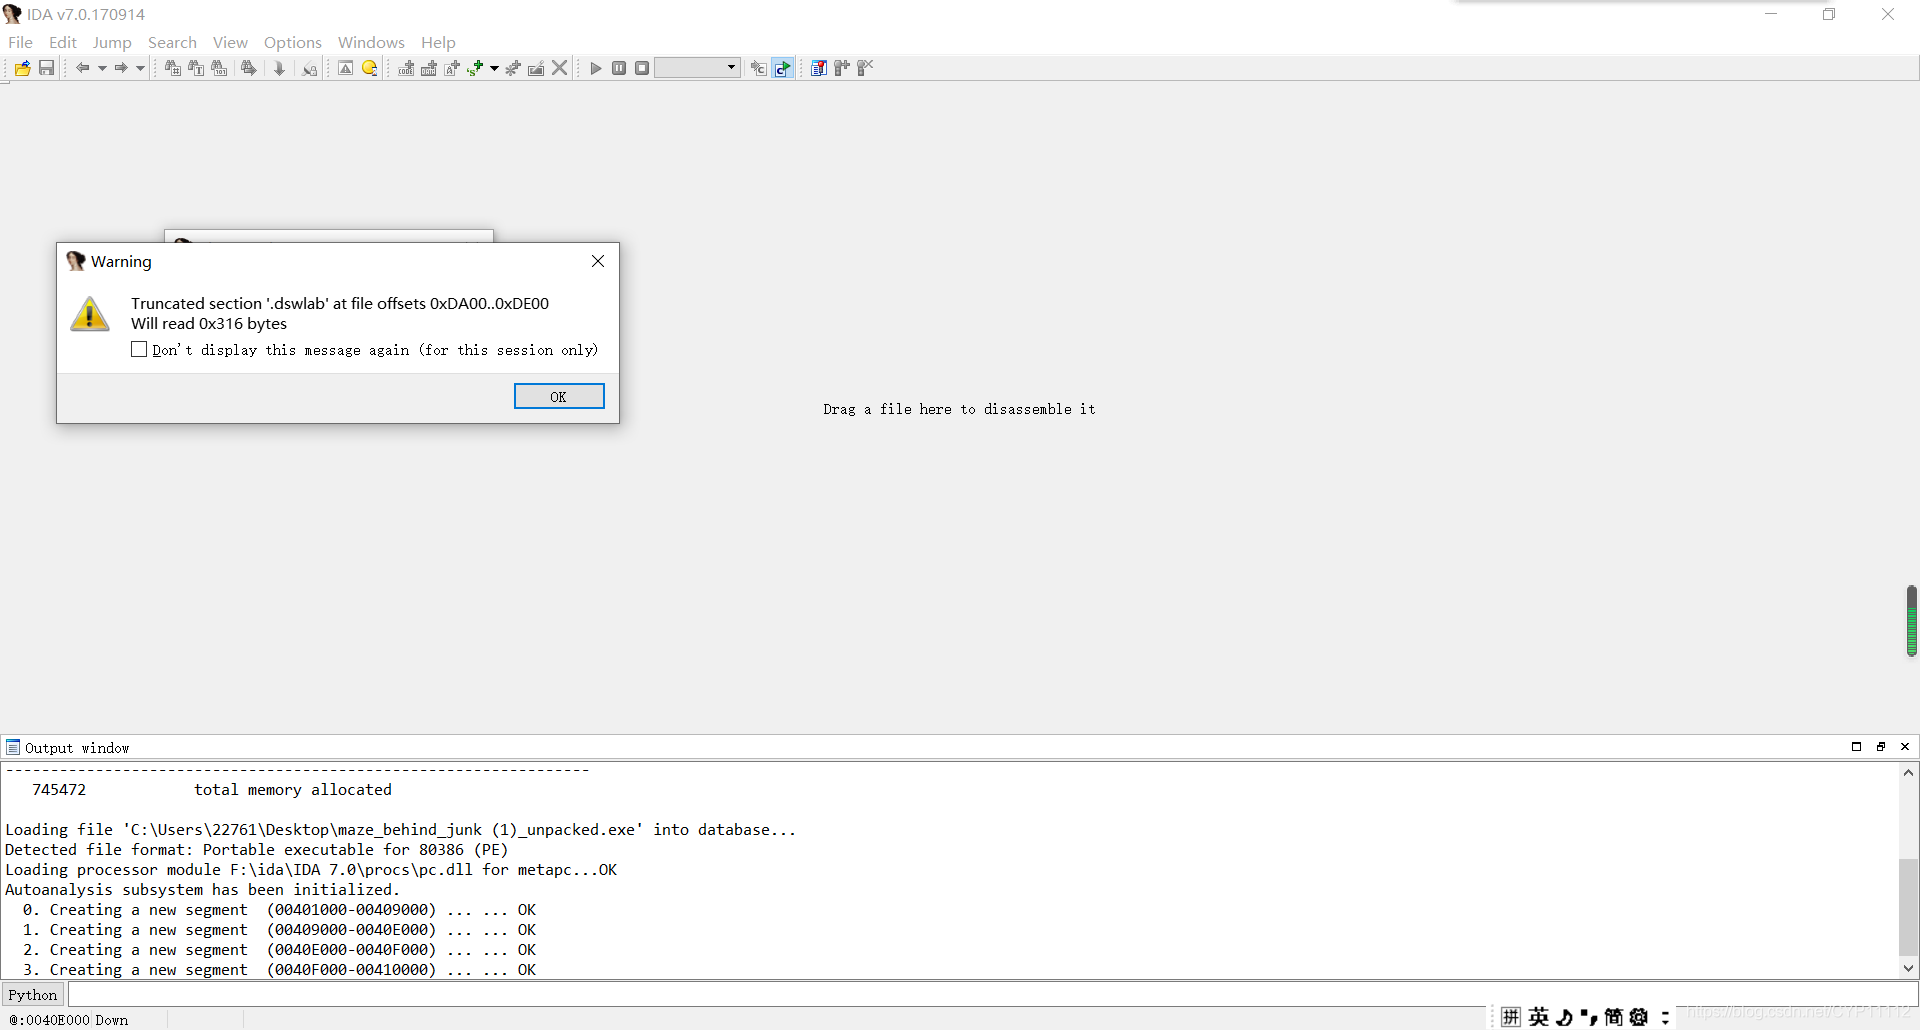This screenshot has height=1030, width=1920.
Task: Open the back-history dropdown arrow
Action: pyautogui.click(x=102, y=68)
